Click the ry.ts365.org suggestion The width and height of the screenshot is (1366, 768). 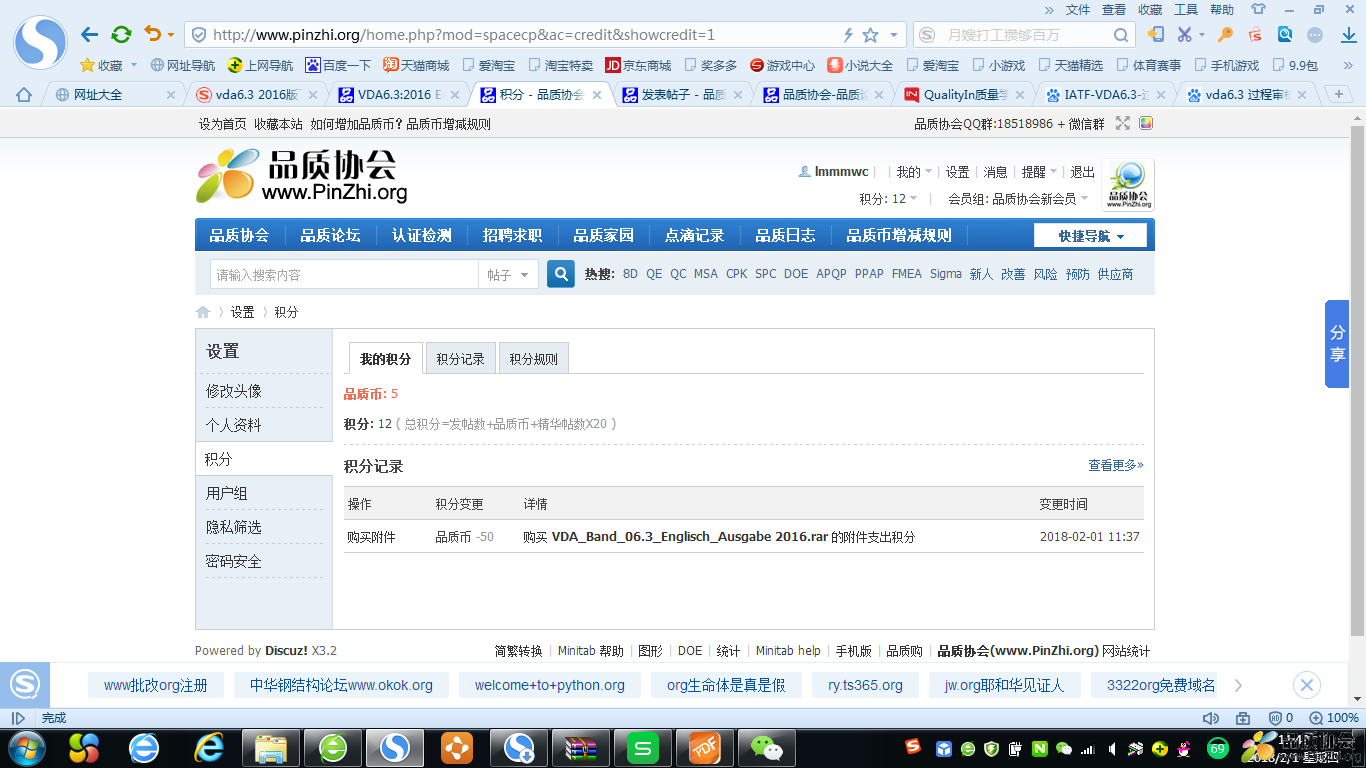pos(865,685)
